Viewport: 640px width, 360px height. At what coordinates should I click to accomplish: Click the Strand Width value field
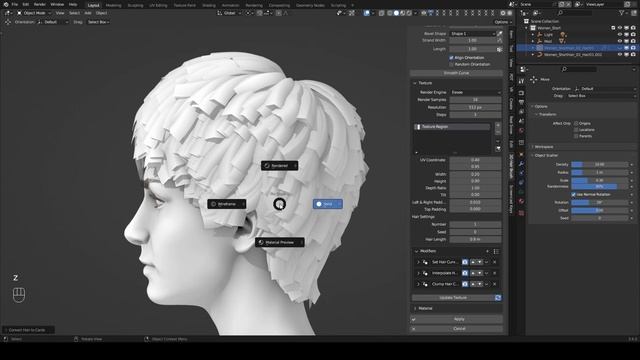[472, 40]
